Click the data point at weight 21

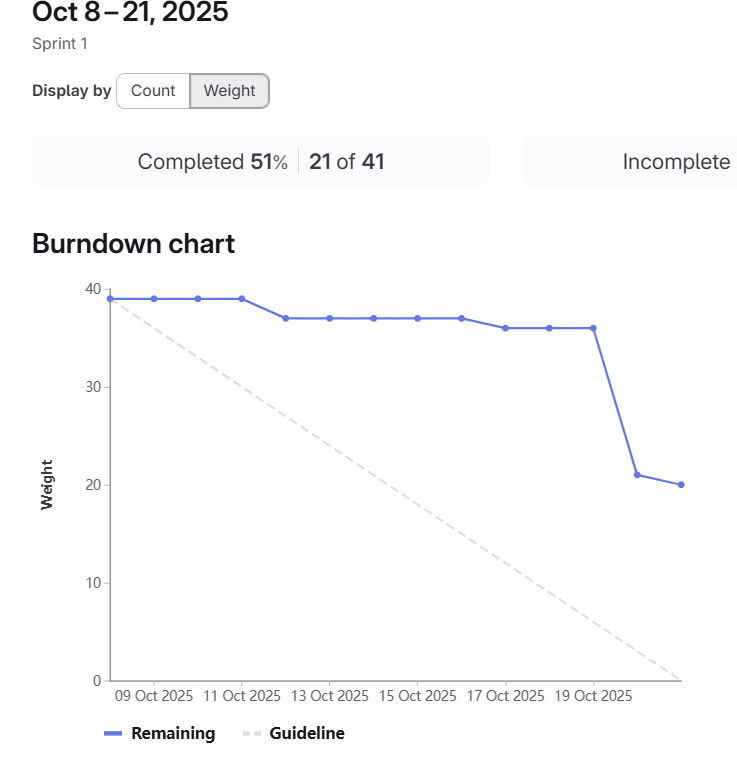coord(637,475)
